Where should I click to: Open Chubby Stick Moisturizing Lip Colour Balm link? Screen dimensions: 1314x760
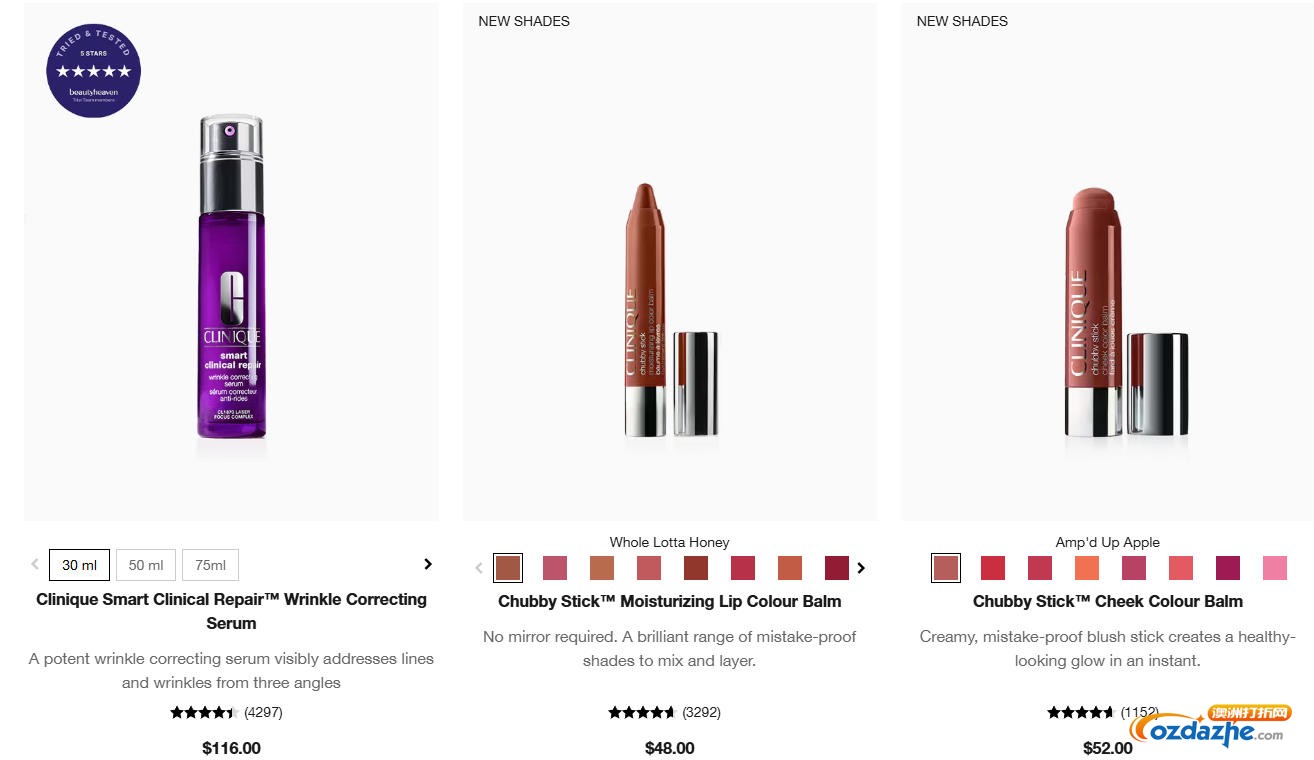[669, 602]
